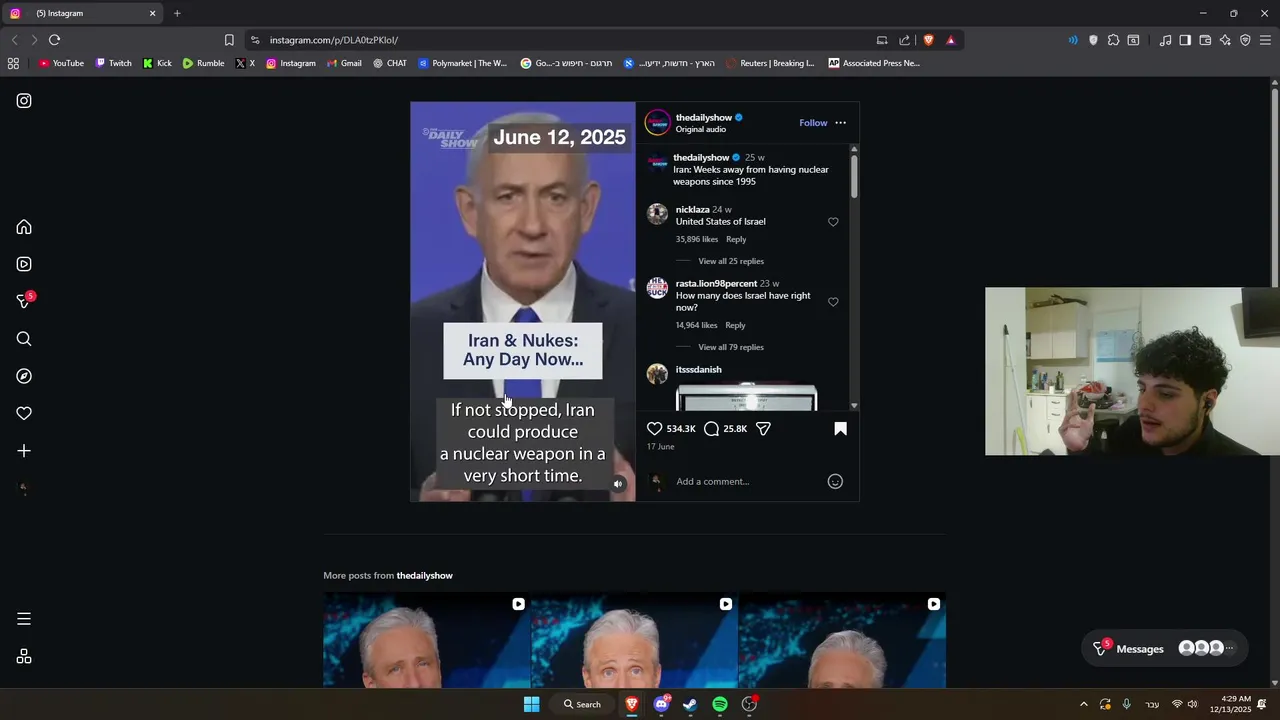This screenshot has height=720, width=1280.
Task: Open Leo AI sparkle icon
Action: 1225,40
